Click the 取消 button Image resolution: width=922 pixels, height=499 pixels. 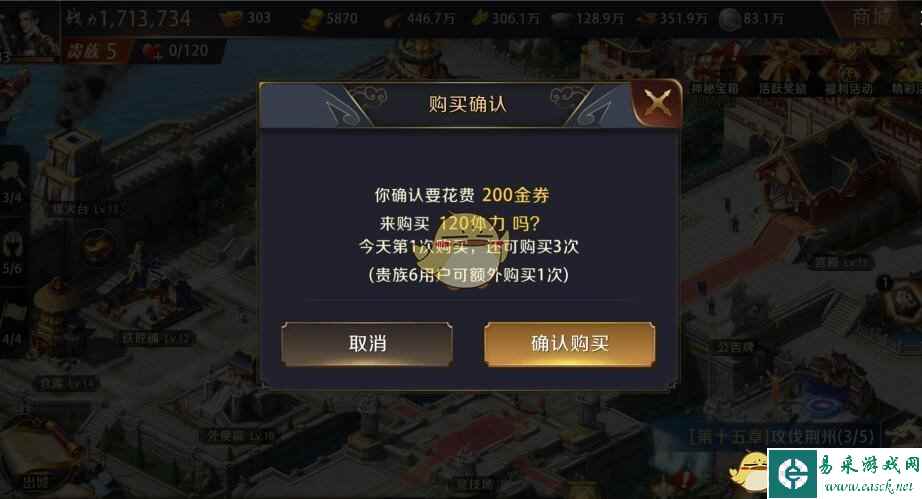click(367, 344)
